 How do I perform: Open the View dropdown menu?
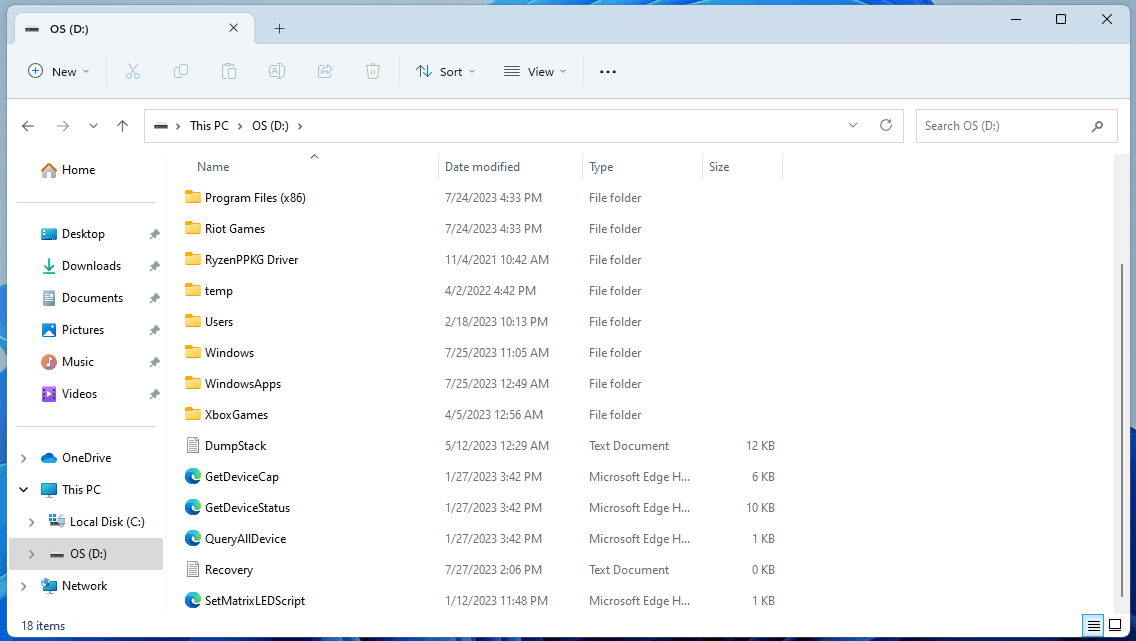(535, 72)
